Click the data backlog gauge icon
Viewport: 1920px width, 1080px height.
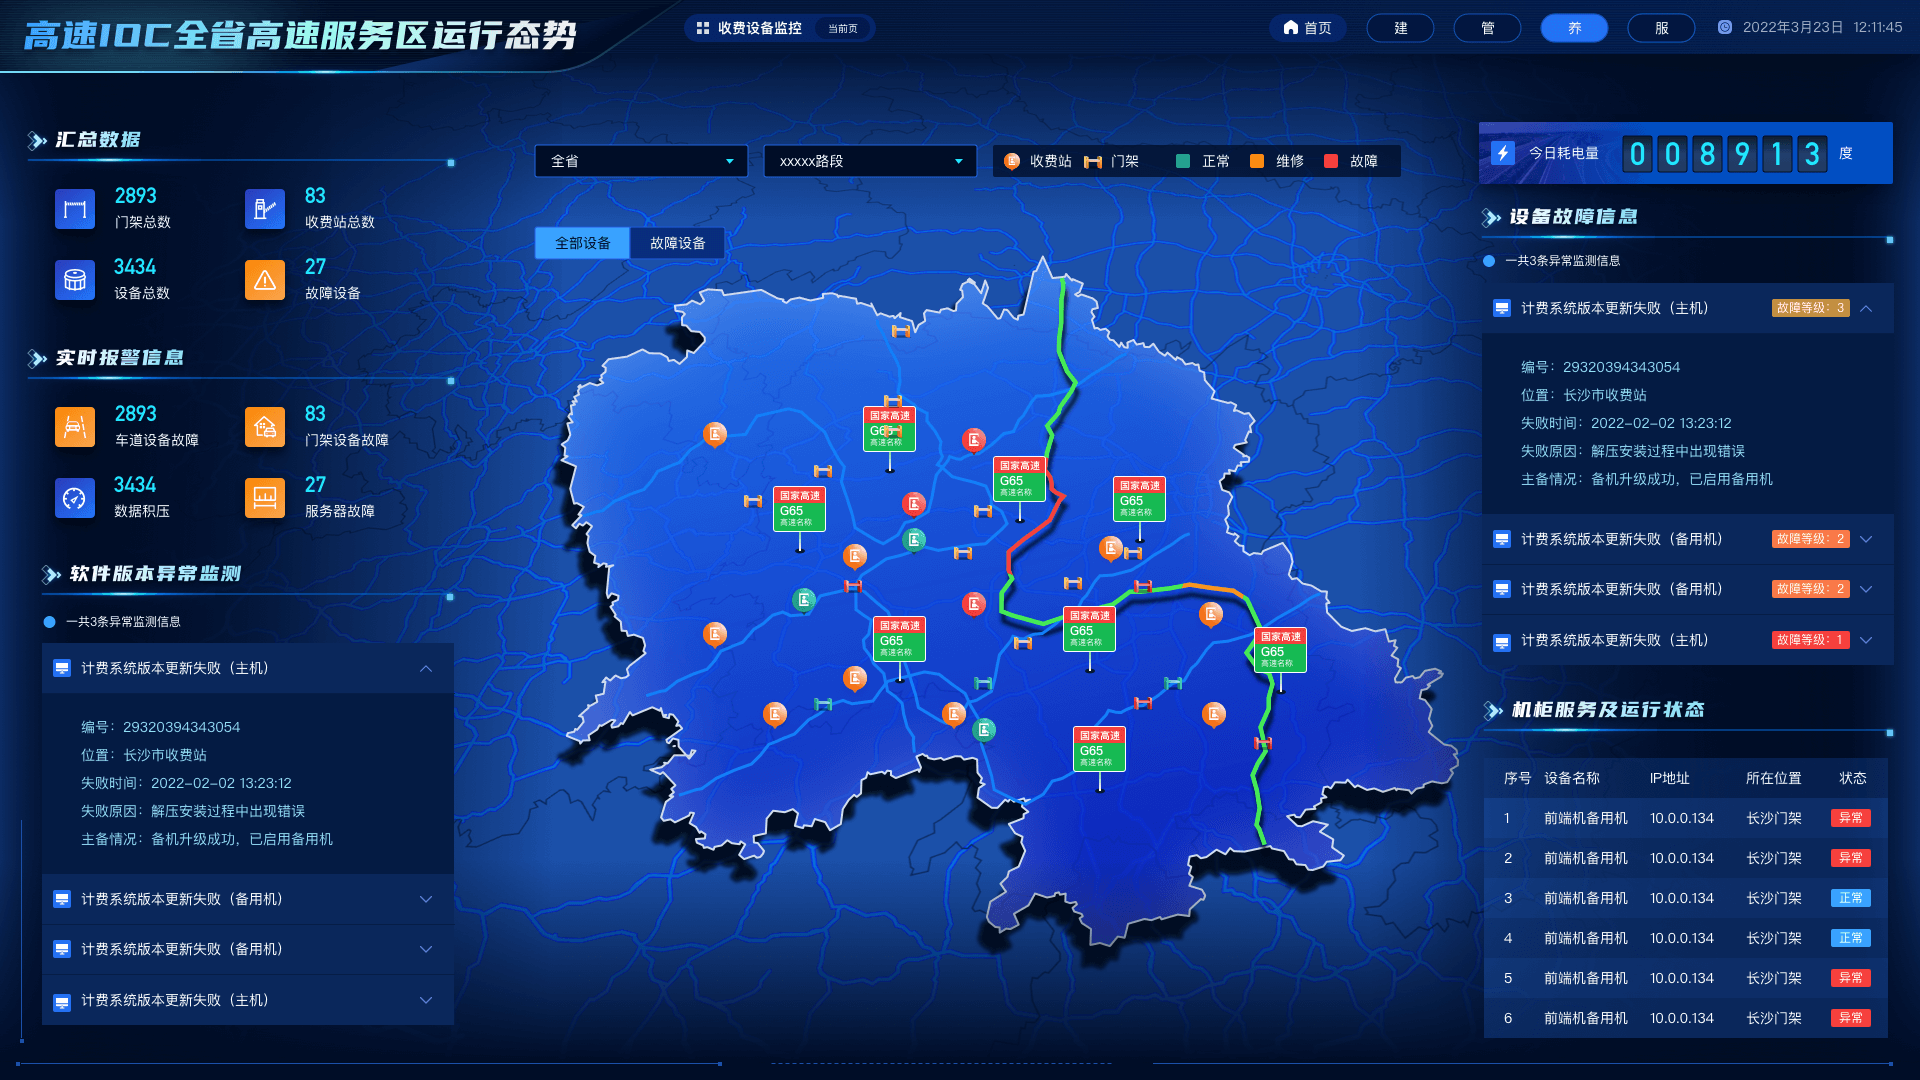tap(75, 498)
